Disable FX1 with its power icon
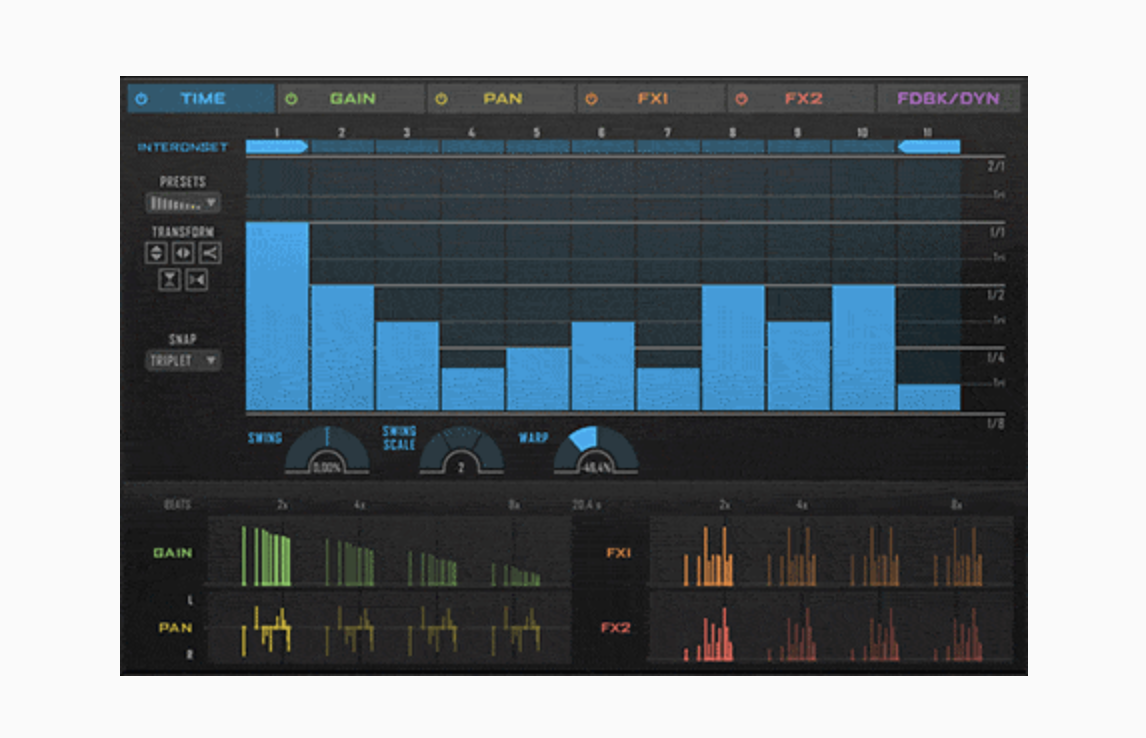 591,99
